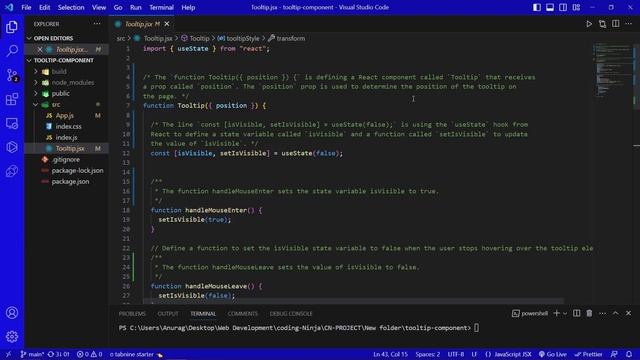Open editor More Actions ellipsis
This screenshot has width=640, height=360.
coord(629,24)
